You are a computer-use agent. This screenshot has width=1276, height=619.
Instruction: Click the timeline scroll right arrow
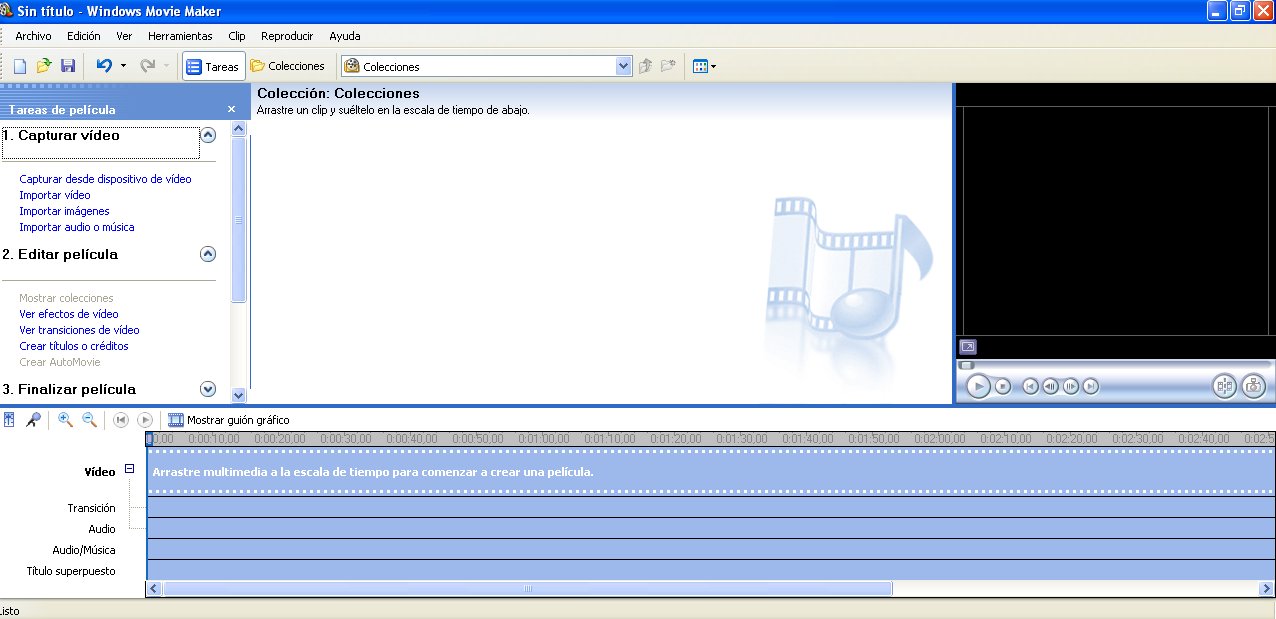point(1268,589)
